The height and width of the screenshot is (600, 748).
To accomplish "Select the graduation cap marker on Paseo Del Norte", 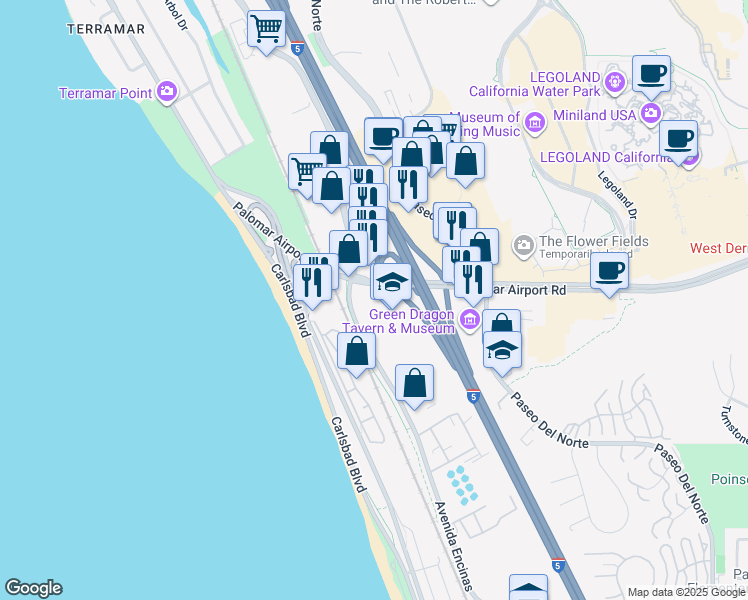I will click(x=502, y=351).
